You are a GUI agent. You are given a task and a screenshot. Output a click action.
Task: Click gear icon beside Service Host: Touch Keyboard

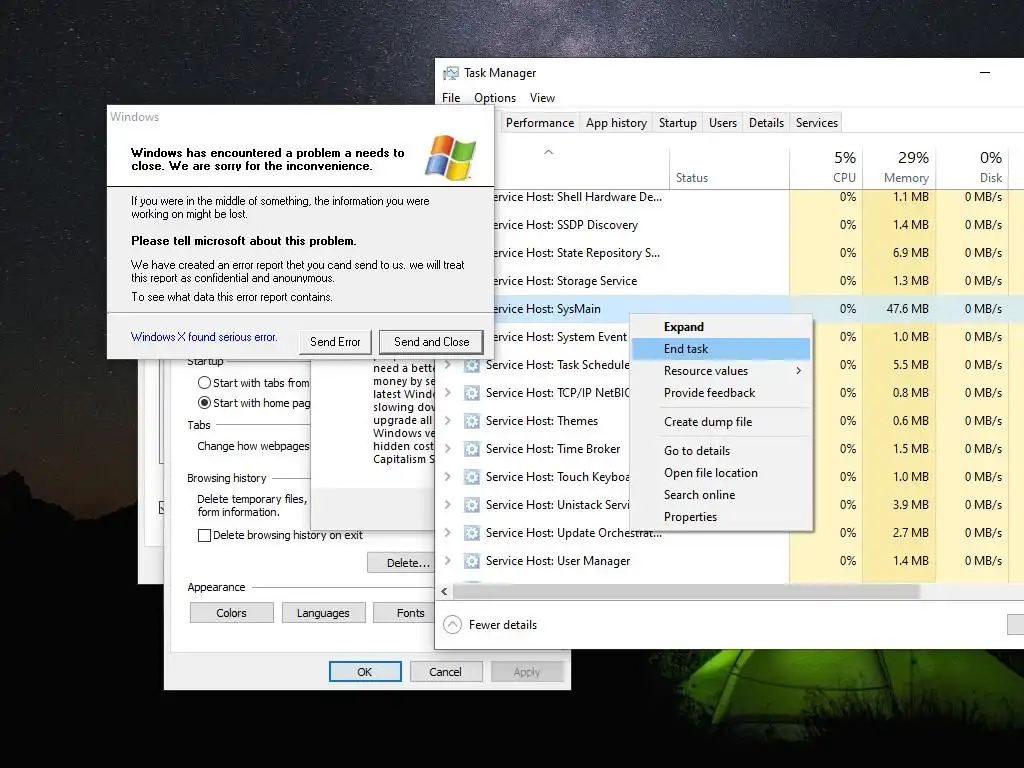[x=472, y=477]
